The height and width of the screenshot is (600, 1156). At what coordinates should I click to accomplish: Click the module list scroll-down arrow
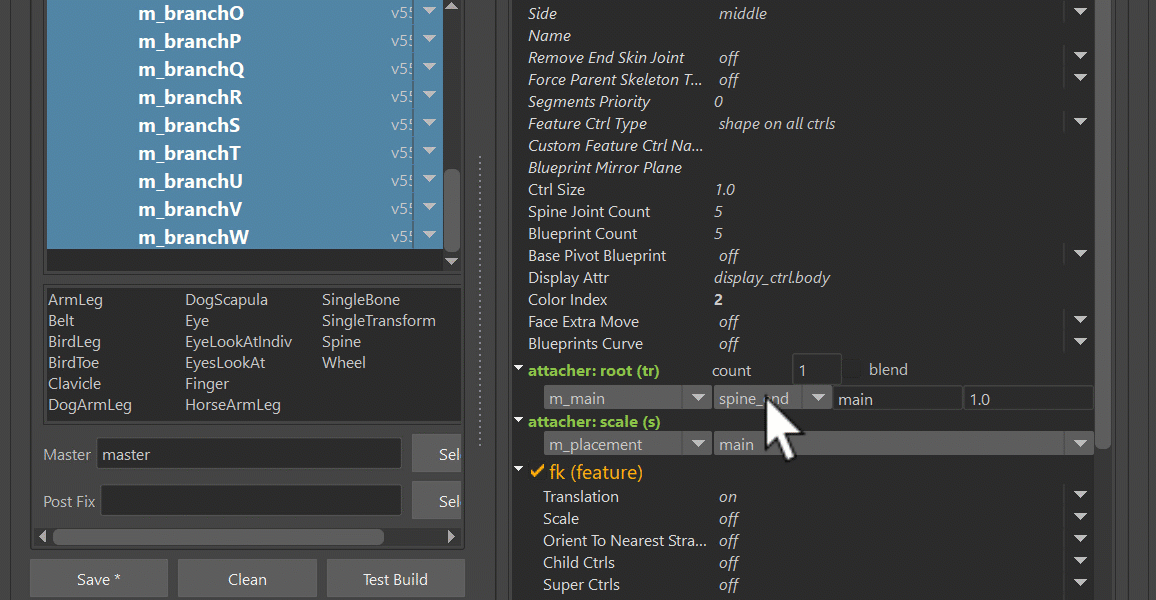point(452,261)
